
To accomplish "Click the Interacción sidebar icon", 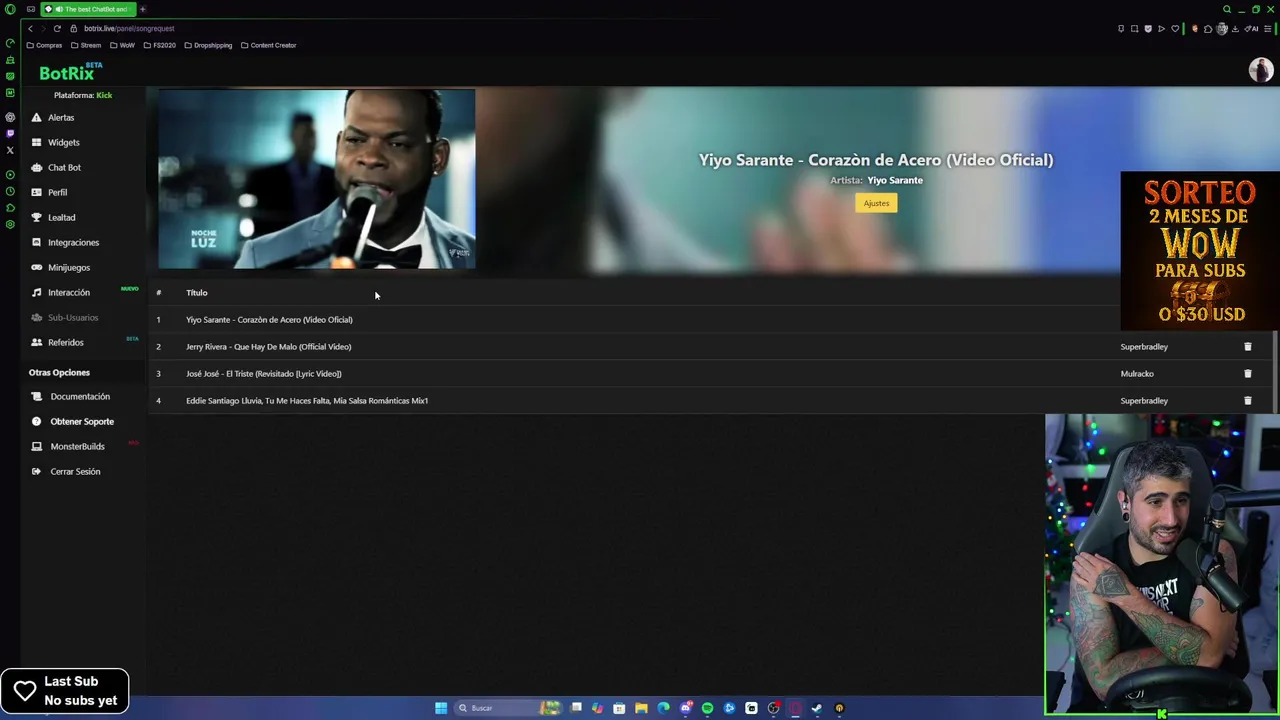I will (37, 292).
